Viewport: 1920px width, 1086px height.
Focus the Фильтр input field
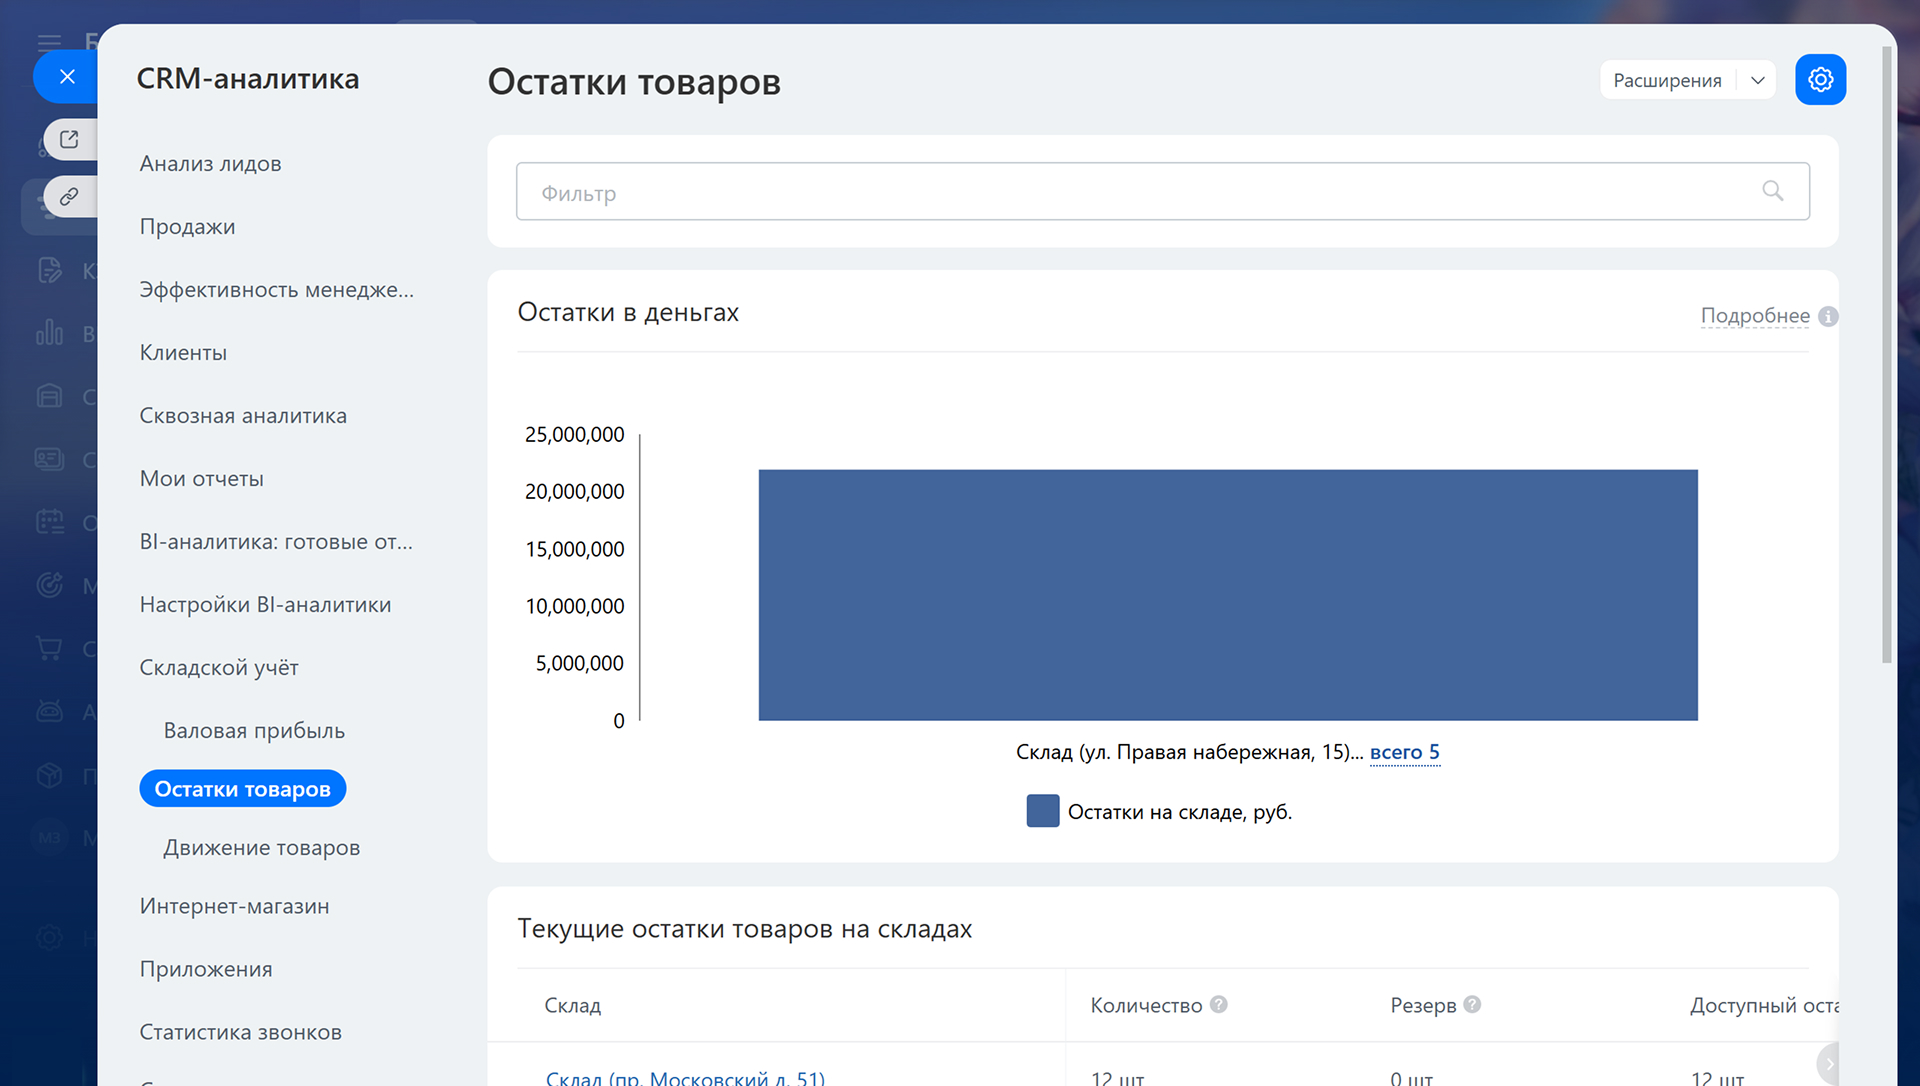(x=1162, y=191)
